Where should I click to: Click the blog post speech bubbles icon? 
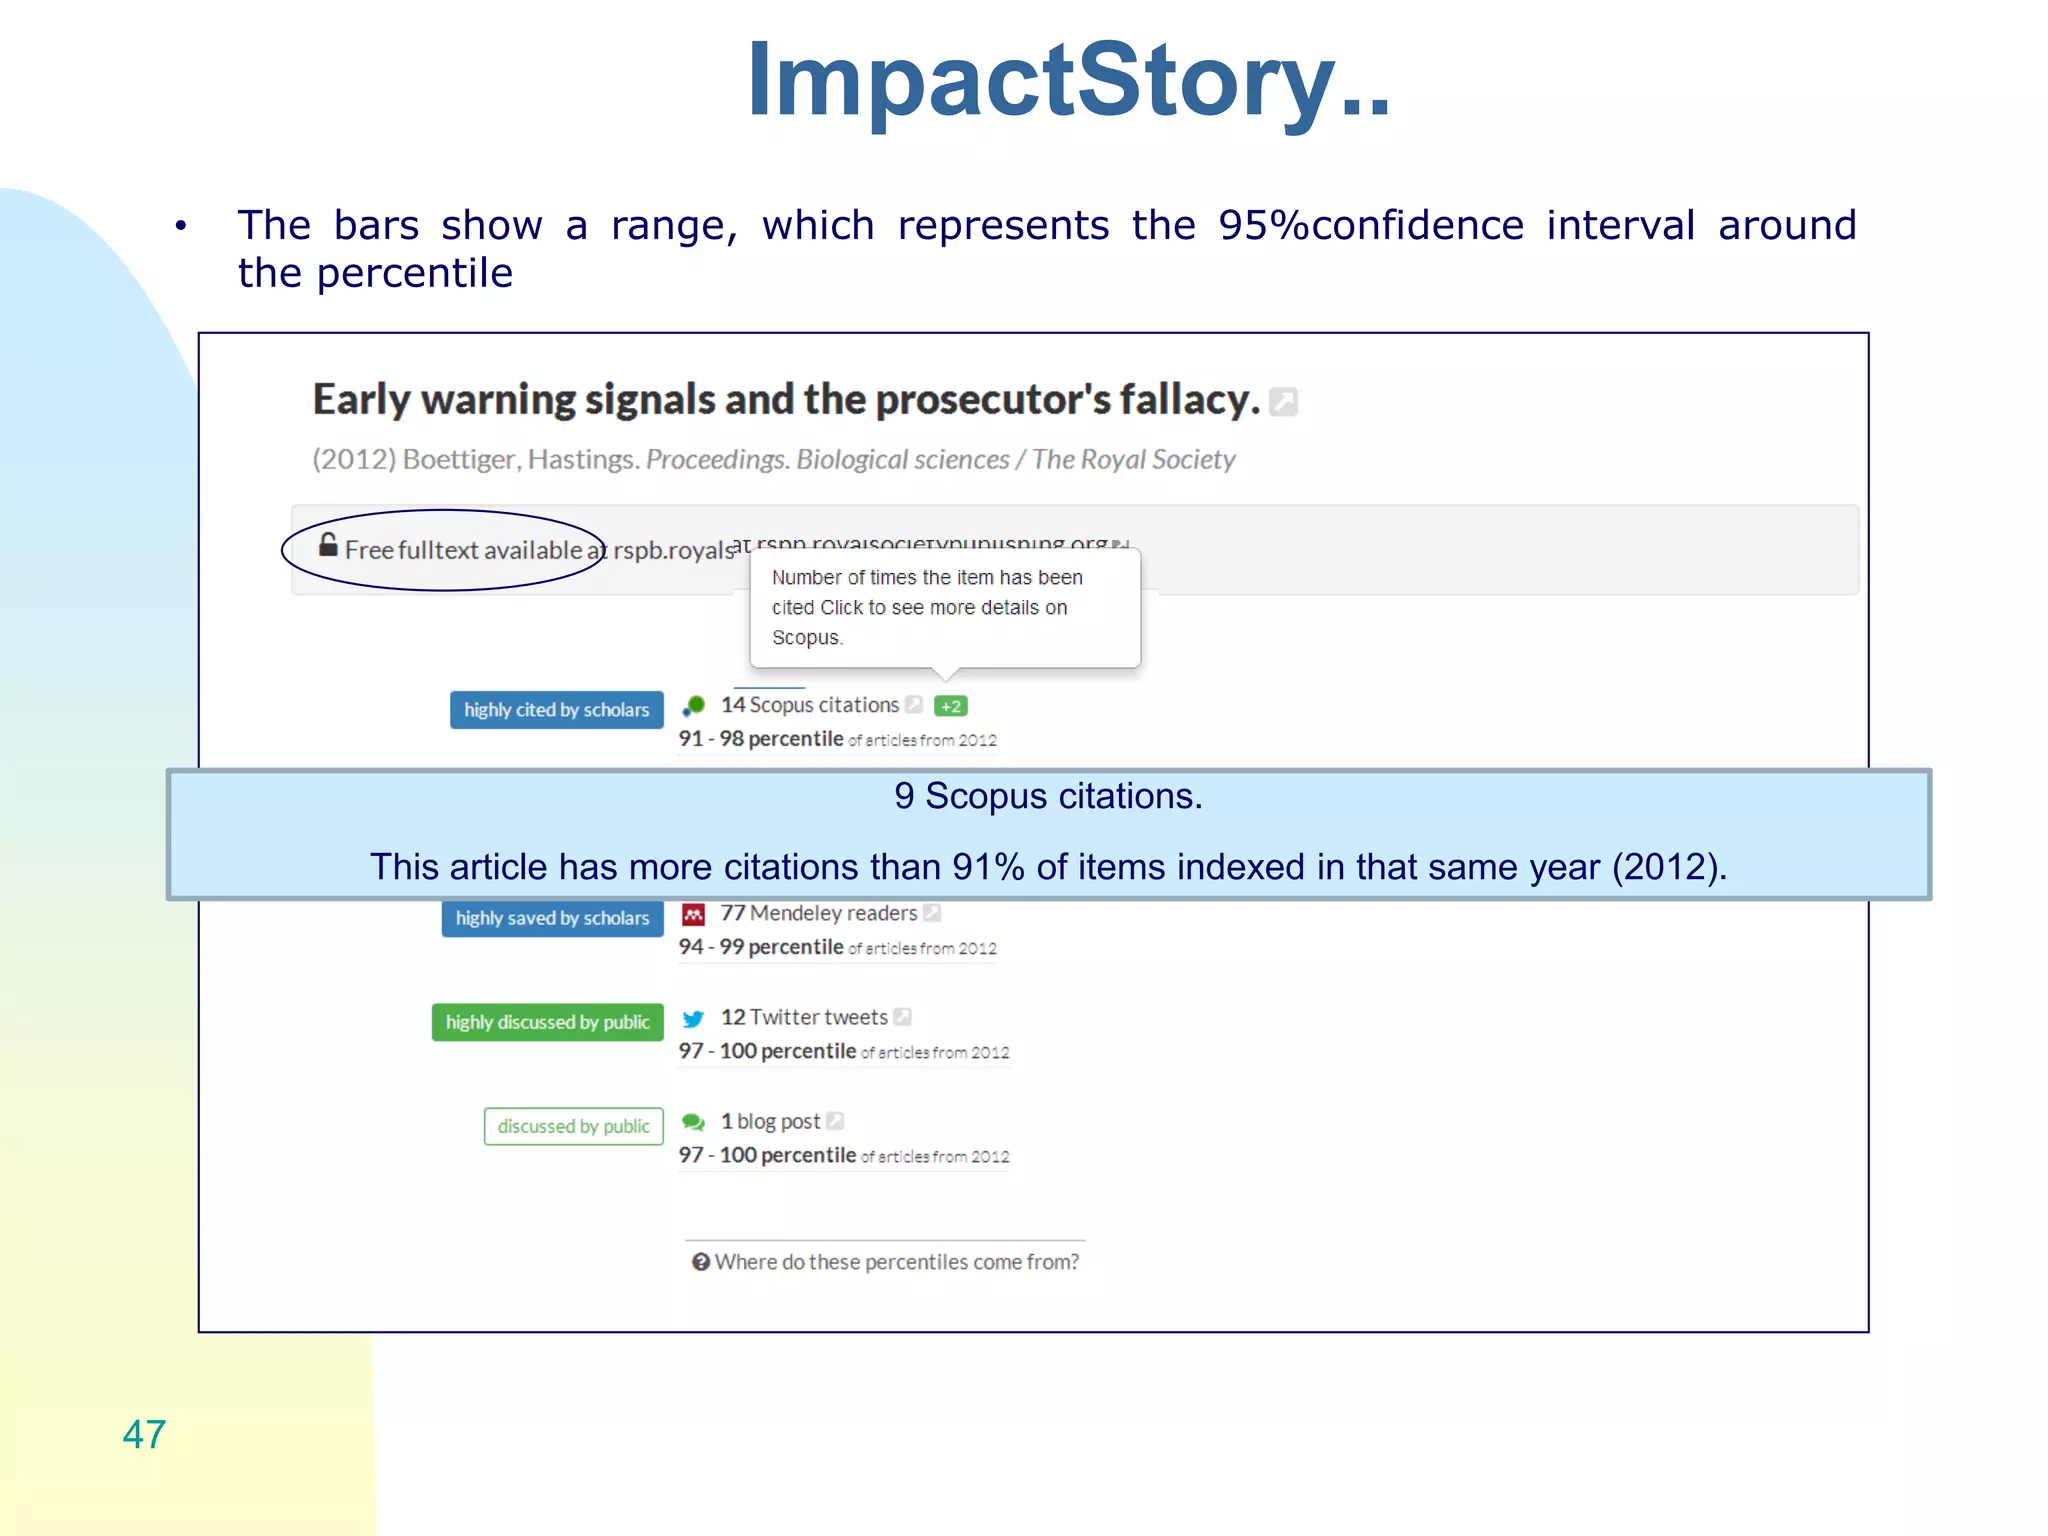(693, 1123)
